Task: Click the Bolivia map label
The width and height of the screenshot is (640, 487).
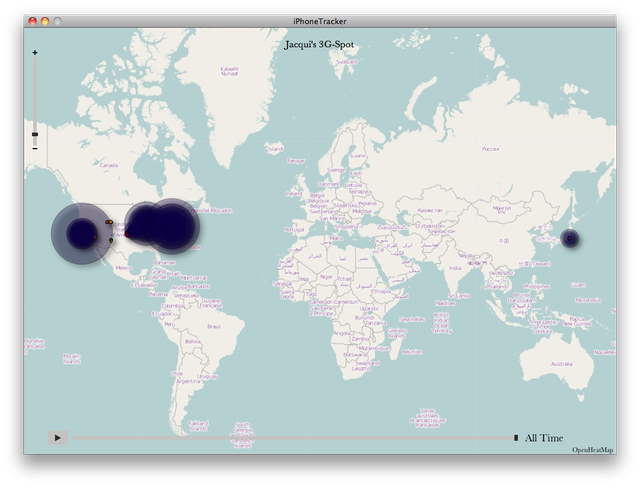Action: (193, 341)
